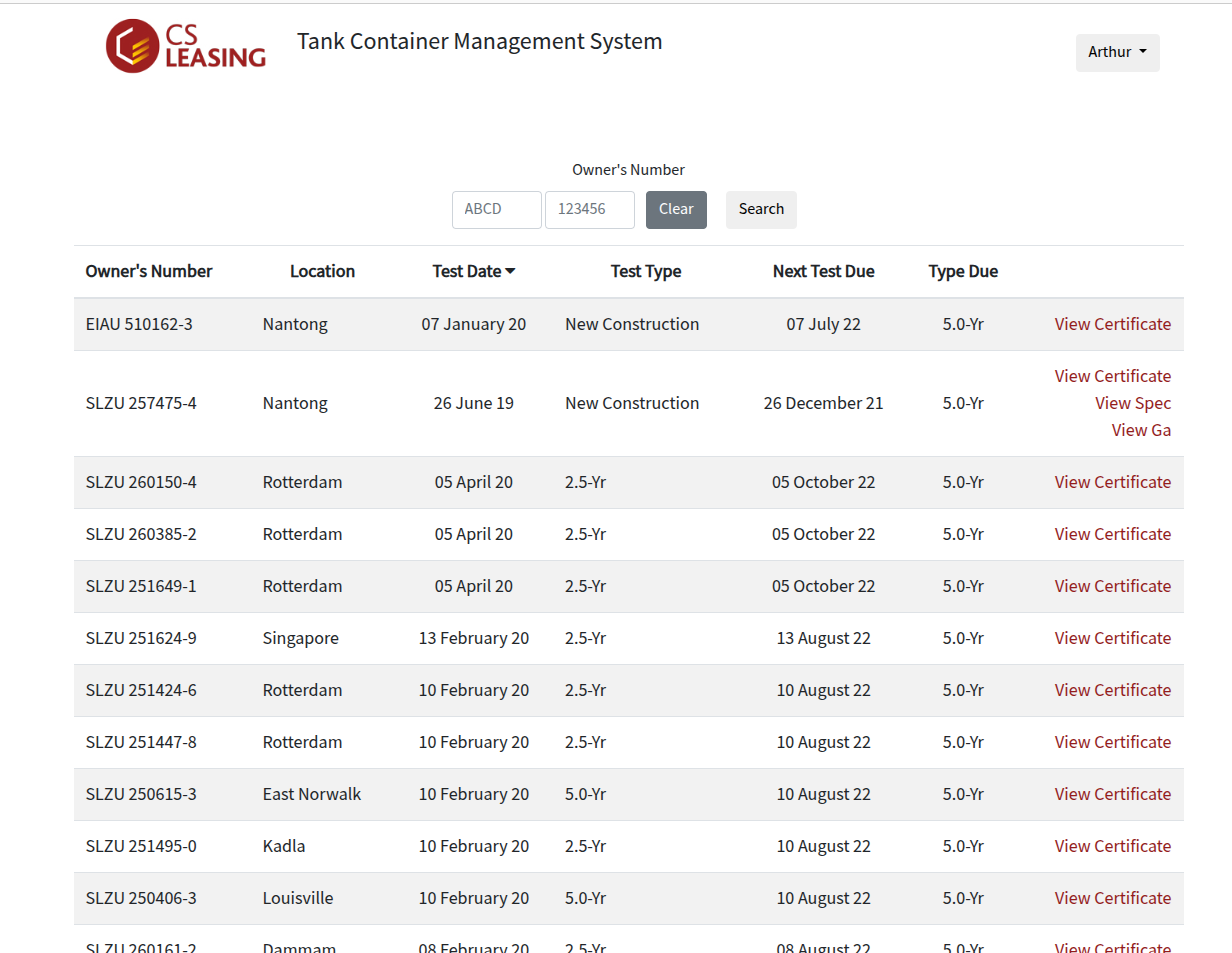Click Nantong in SLZU 257475-4 row

[x=295, y=403]
